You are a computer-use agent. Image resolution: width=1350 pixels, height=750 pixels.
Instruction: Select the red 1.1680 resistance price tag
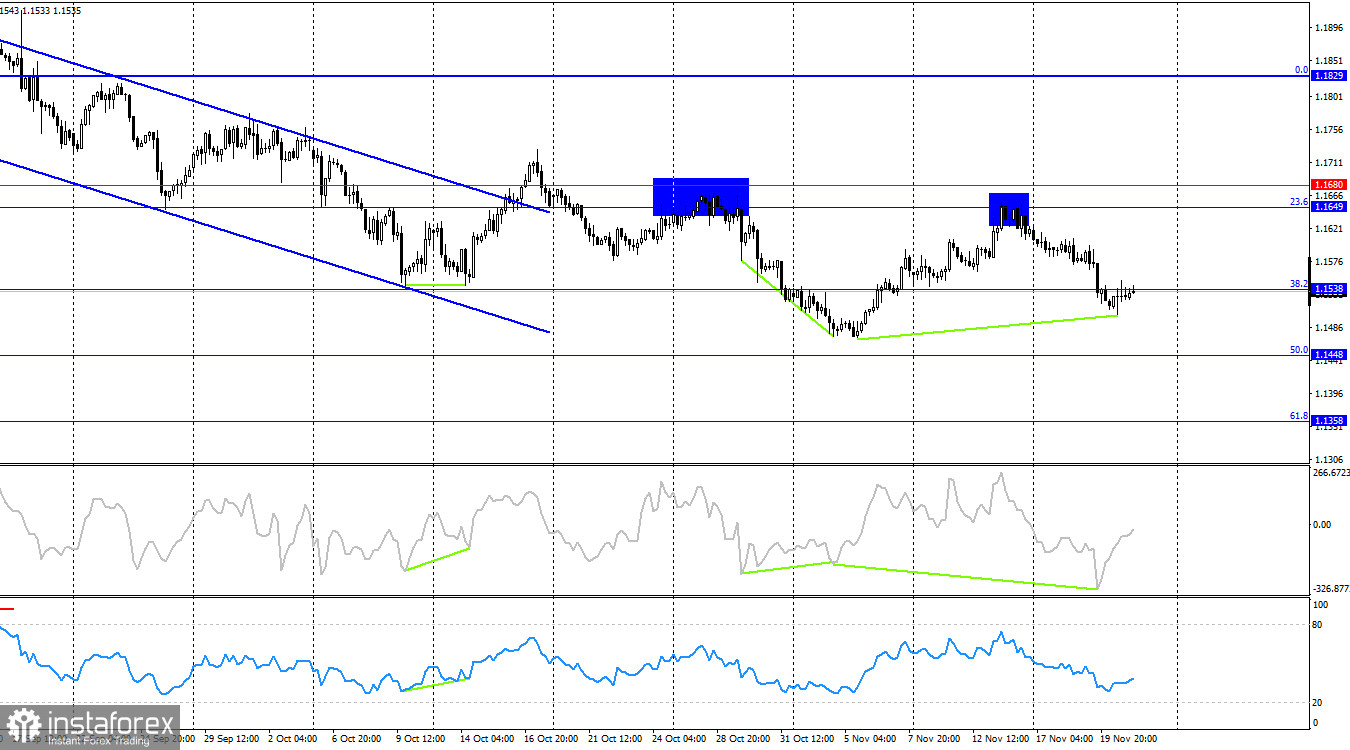pos(1327,186)
